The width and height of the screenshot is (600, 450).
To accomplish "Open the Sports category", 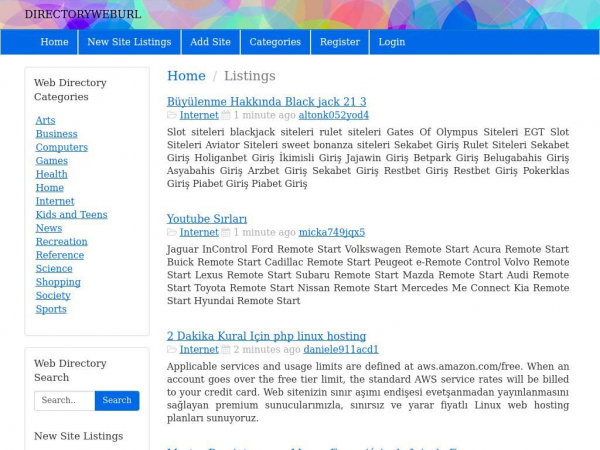I will click(51, 309).
